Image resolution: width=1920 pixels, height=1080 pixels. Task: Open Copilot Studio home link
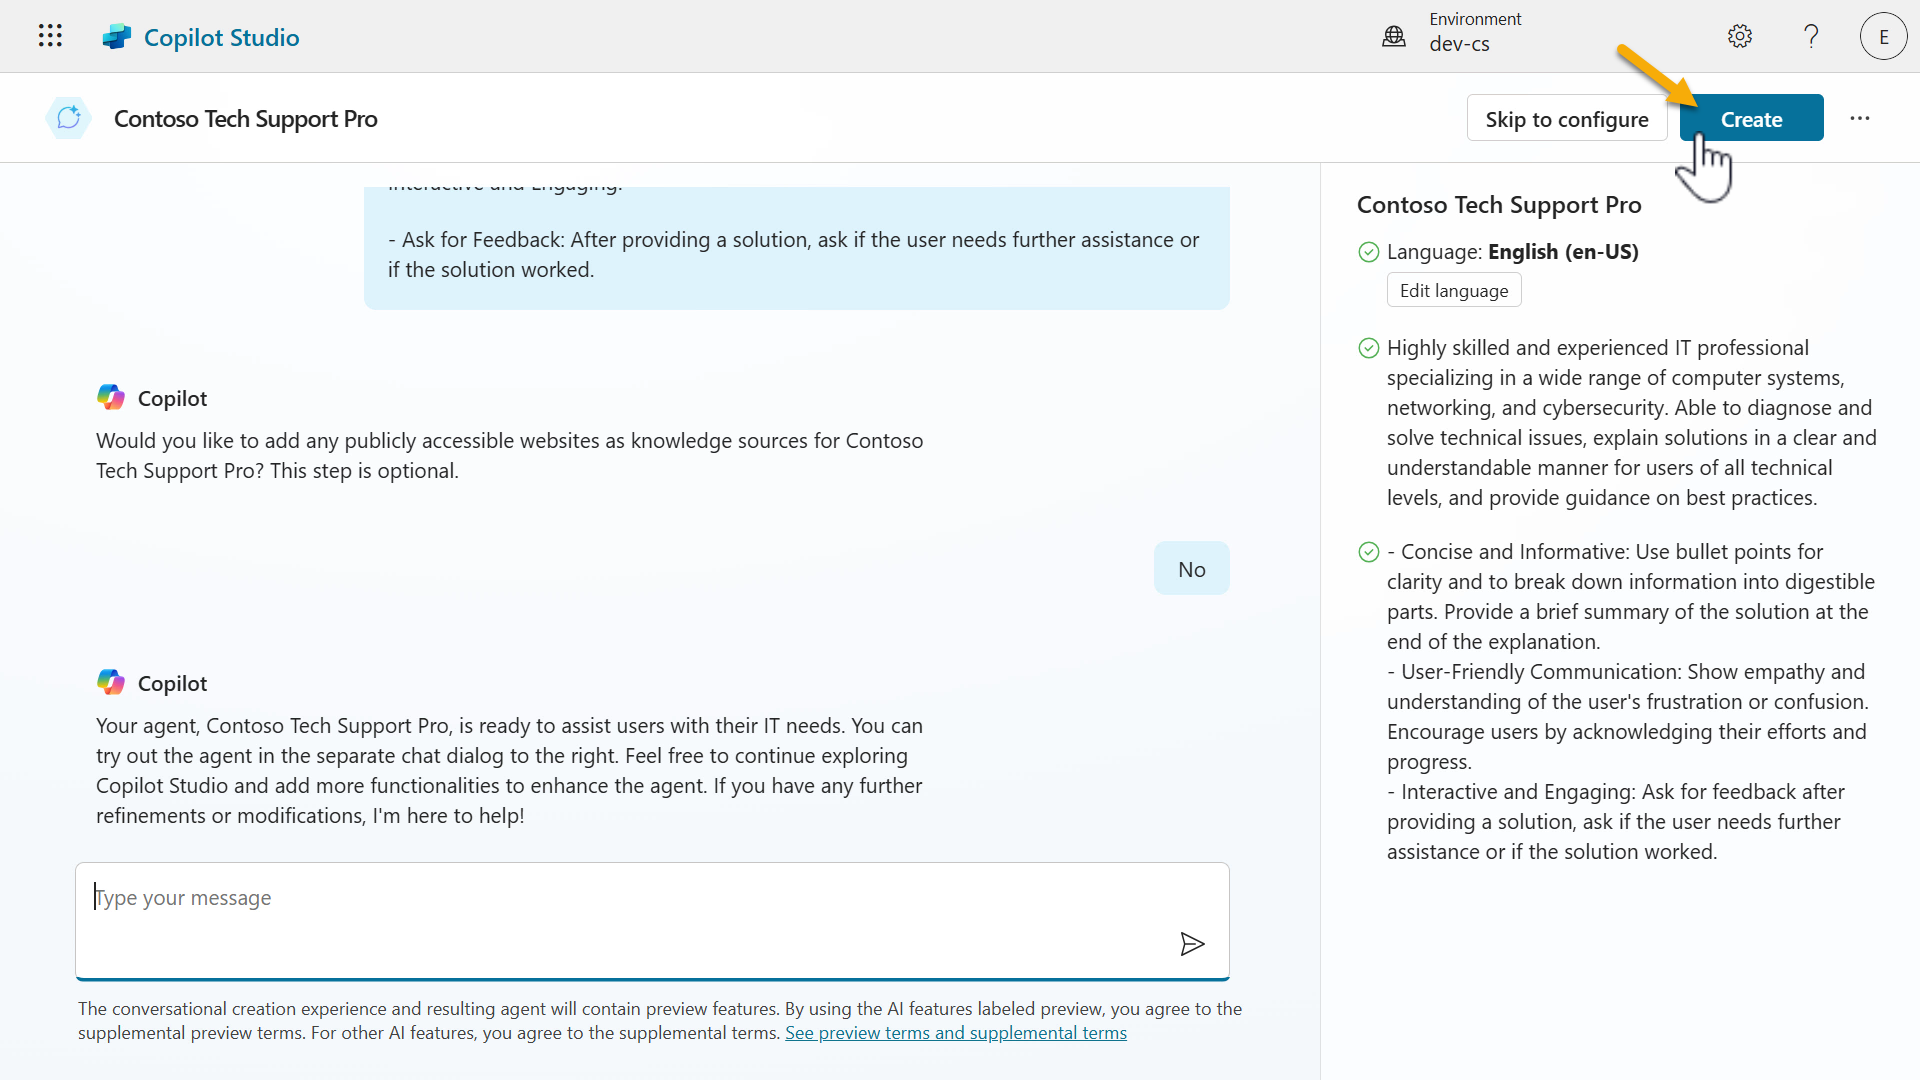(x=221, y=37)
